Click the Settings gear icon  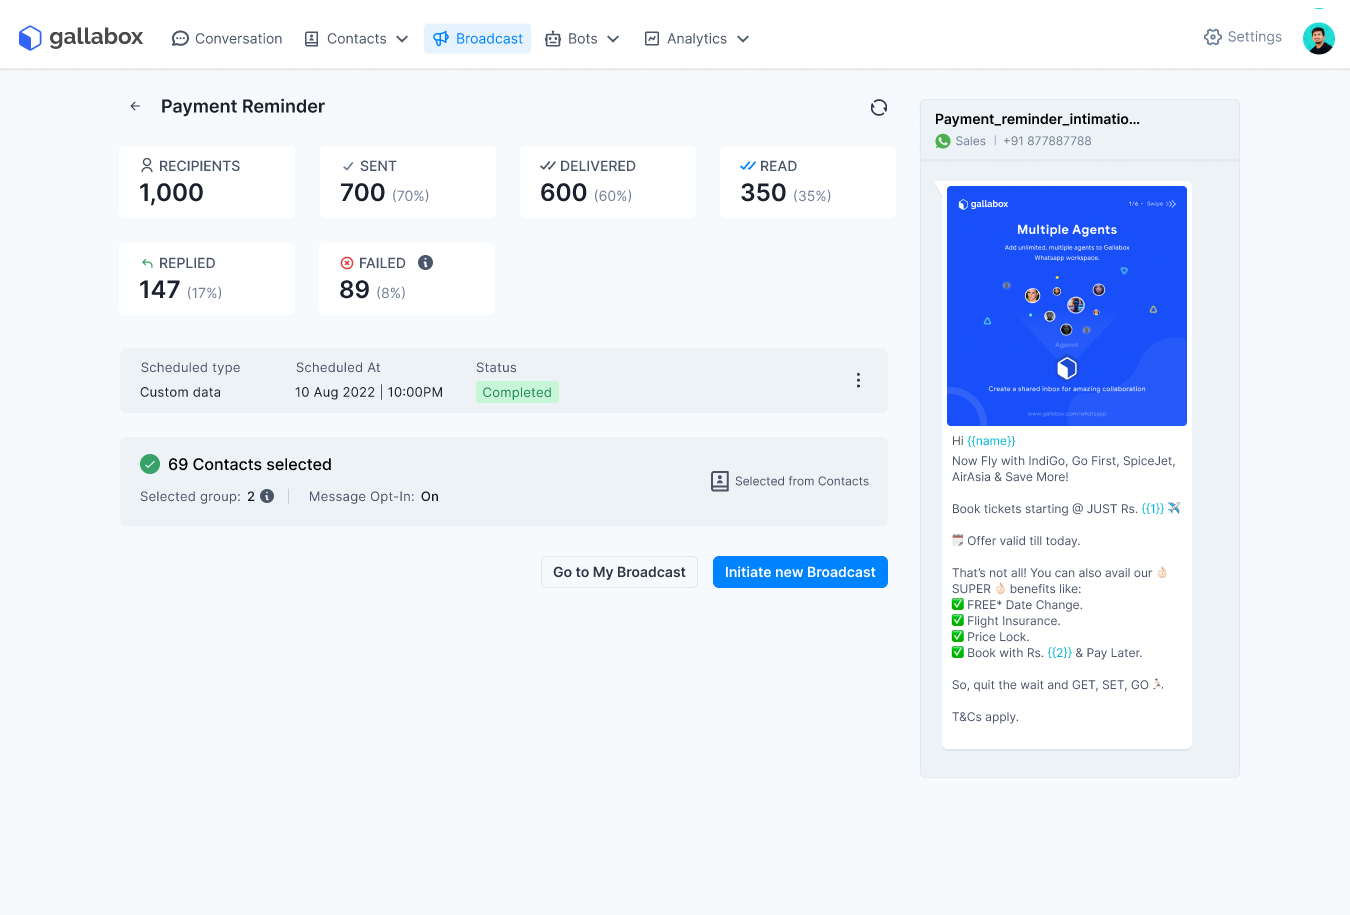click(1213, 37)
